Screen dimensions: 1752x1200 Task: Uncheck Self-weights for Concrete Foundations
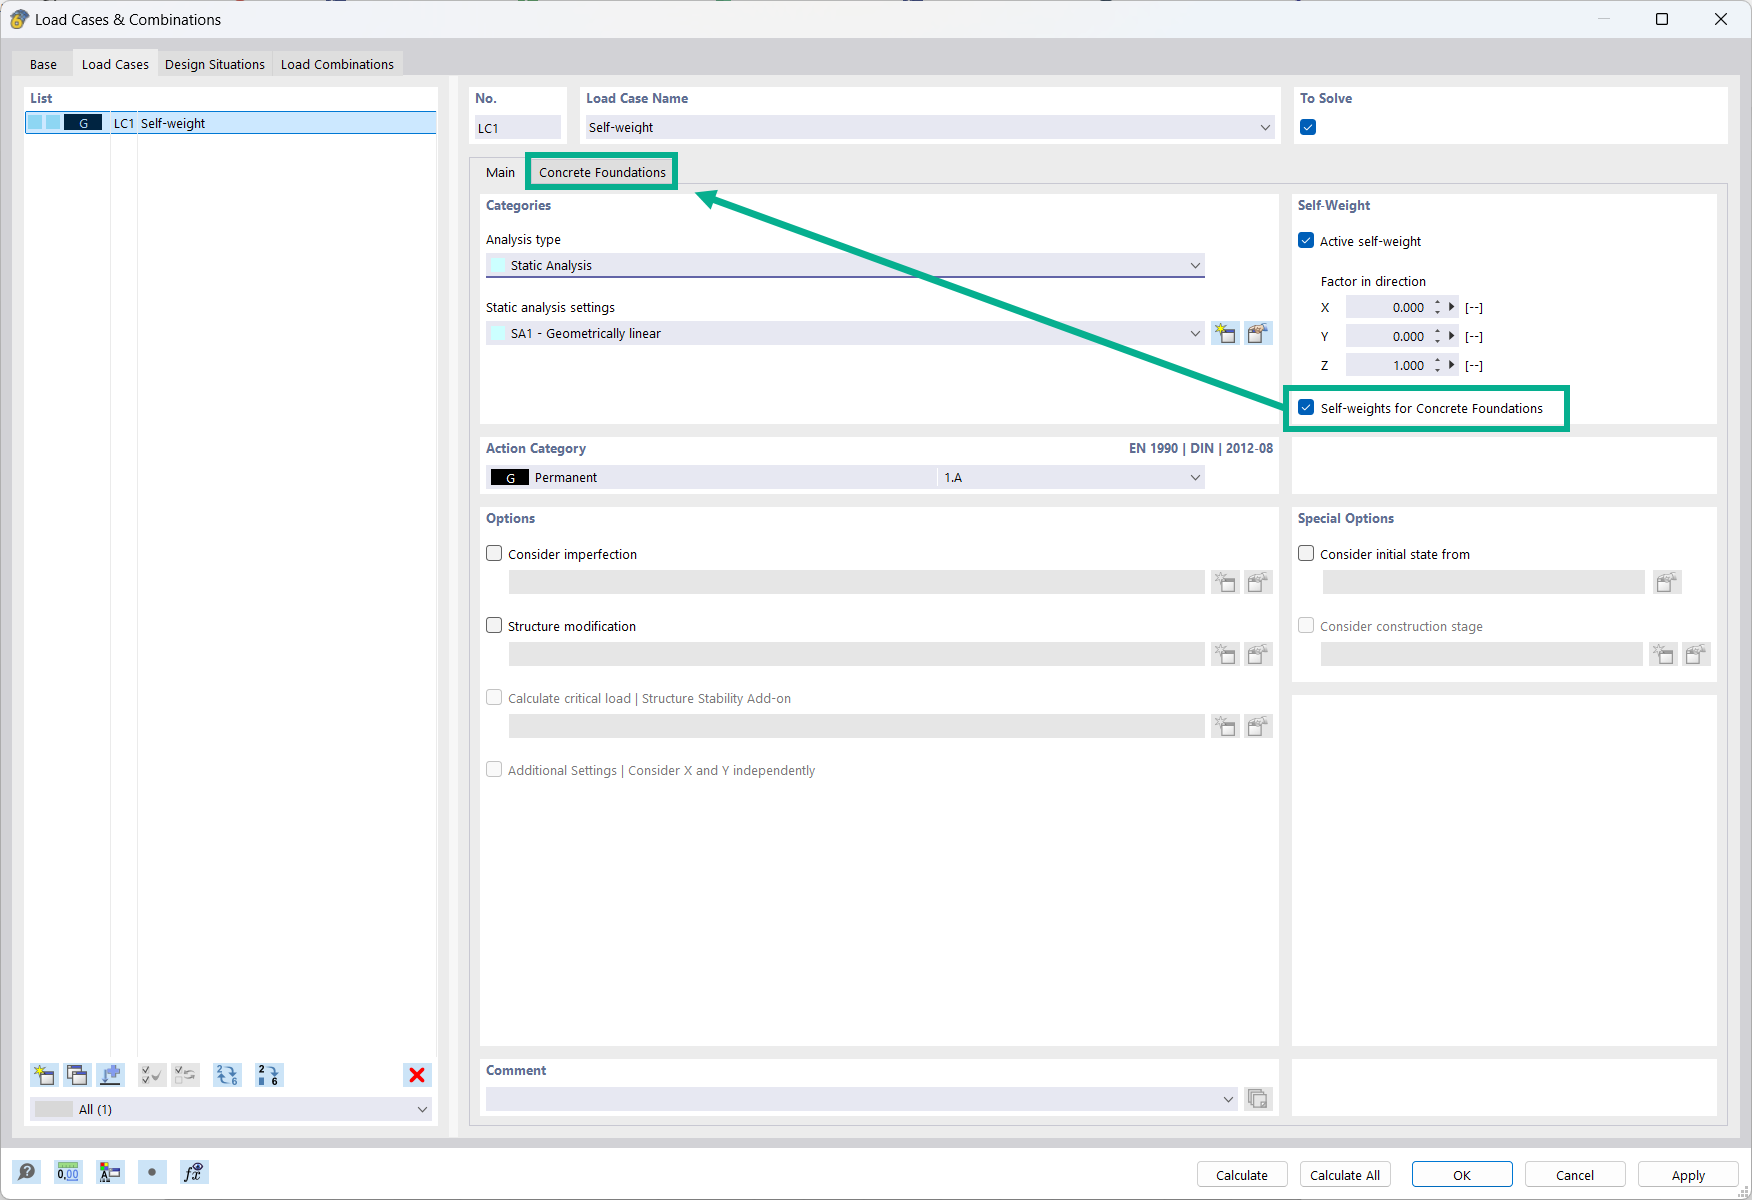(x=1306, y=408)
